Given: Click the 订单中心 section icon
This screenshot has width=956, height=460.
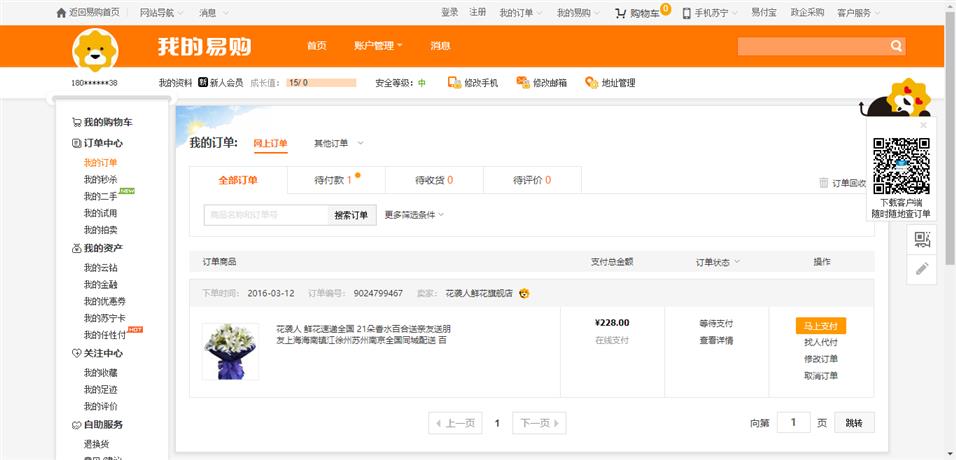Looking at the screenshot, I should tap(76, 143).
